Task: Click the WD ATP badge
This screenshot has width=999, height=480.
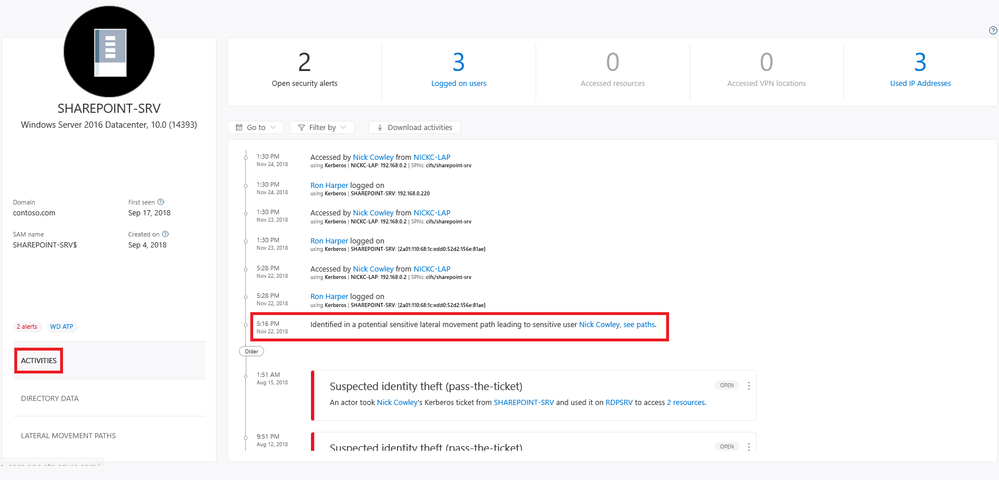Action: click(63, 326)
